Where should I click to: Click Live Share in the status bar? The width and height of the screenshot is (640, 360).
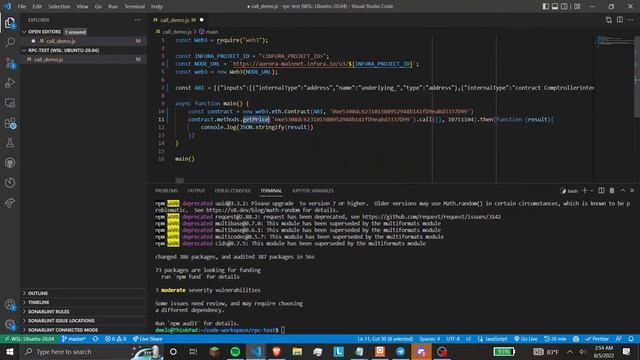click(147, 339)
